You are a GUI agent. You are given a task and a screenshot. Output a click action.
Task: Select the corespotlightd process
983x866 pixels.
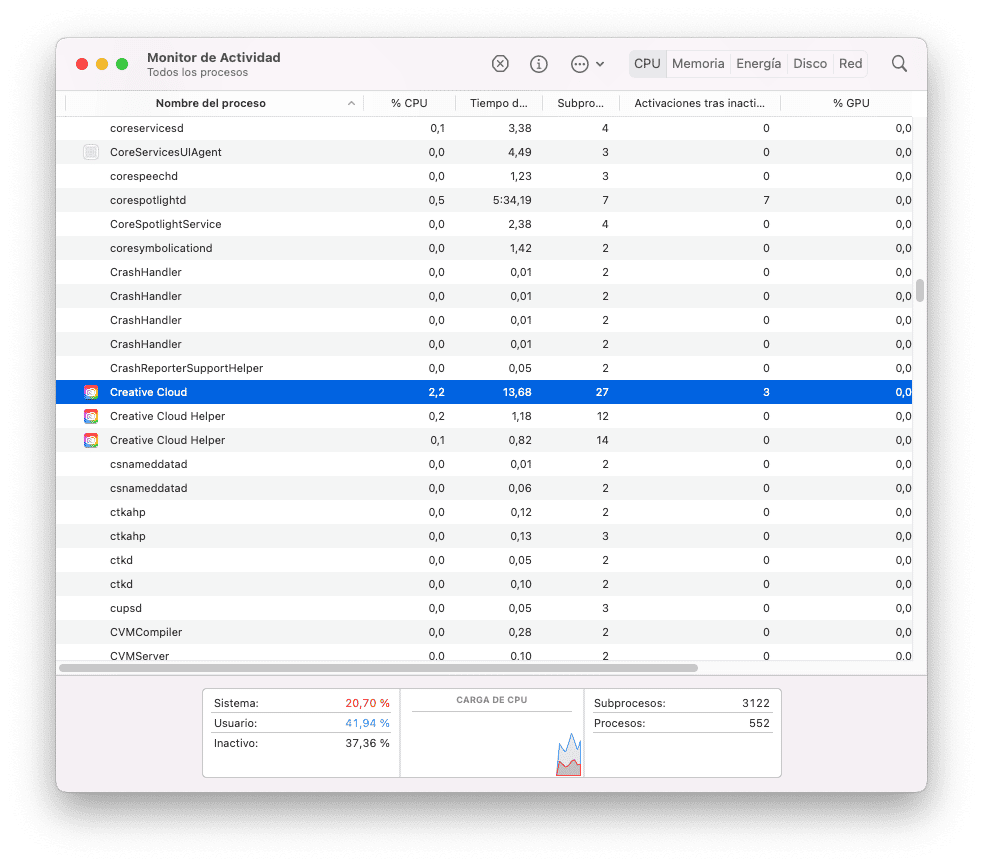click(484, 201)
